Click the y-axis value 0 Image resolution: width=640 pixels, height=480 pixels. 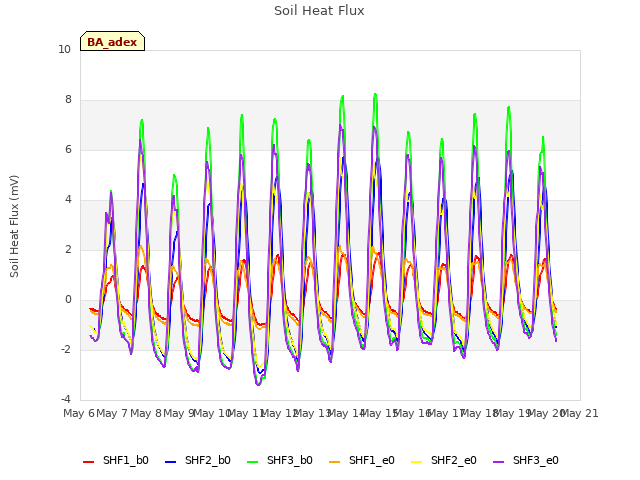pos(68,300)
